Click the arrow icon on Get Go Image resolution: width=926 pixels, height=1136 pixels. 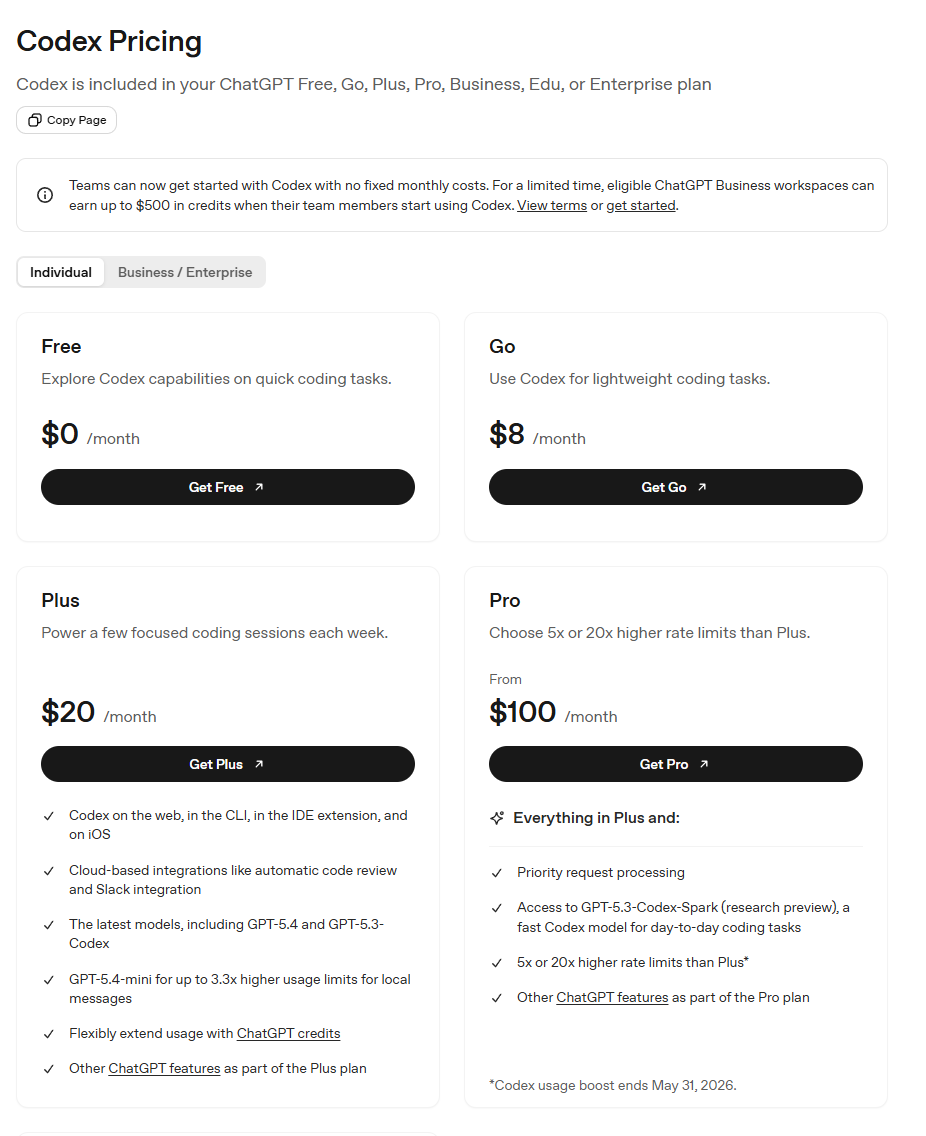(702, 487)
